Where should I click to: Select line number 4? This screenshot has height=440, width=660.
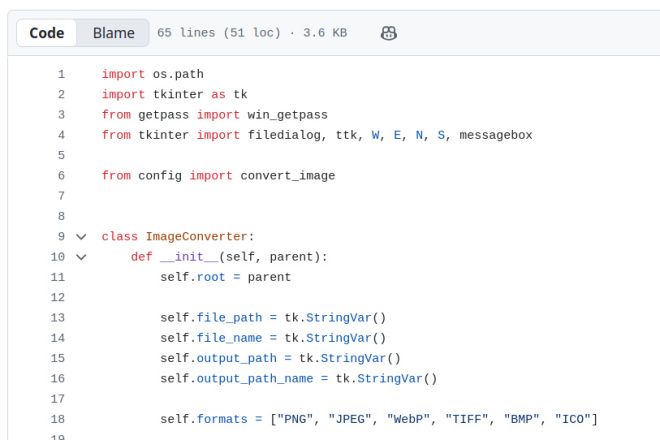click(61, 135)
